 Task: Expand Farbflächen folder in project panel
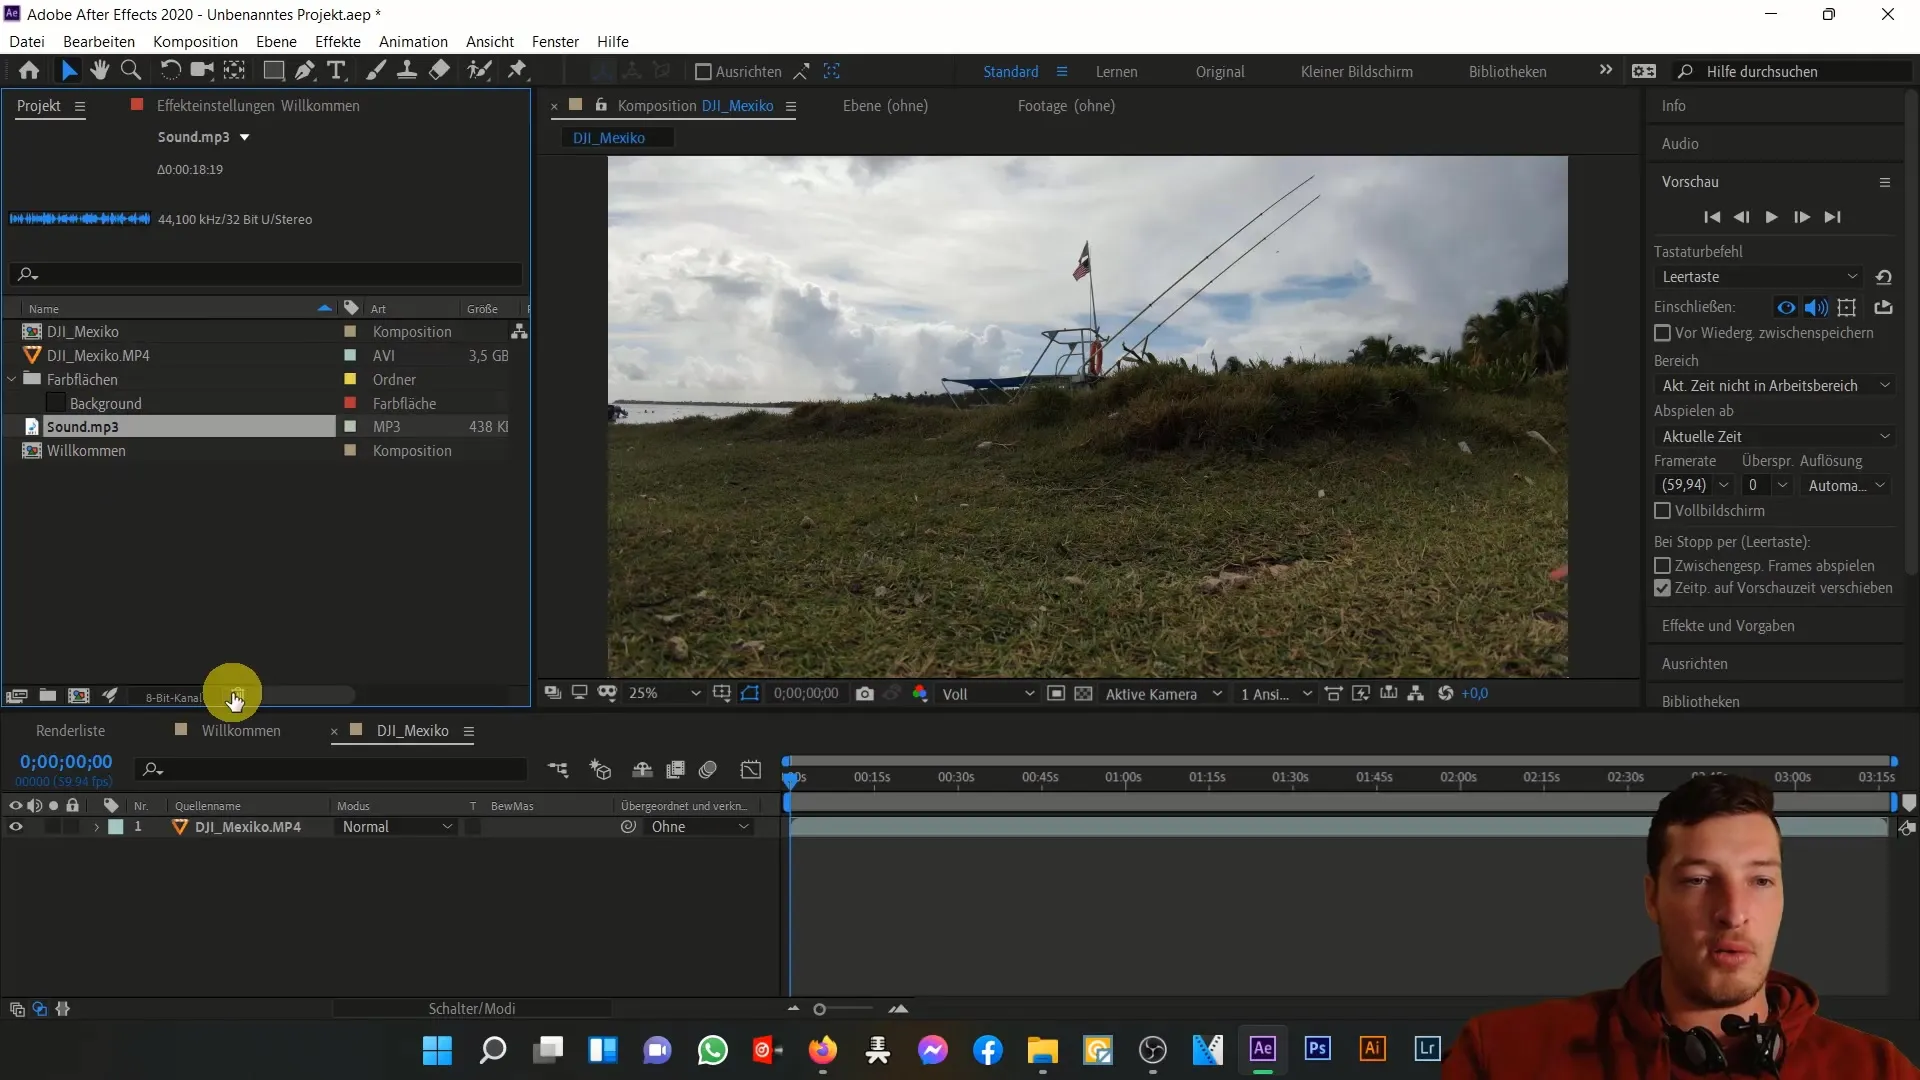pyautogui.click(x=13, y=380)
